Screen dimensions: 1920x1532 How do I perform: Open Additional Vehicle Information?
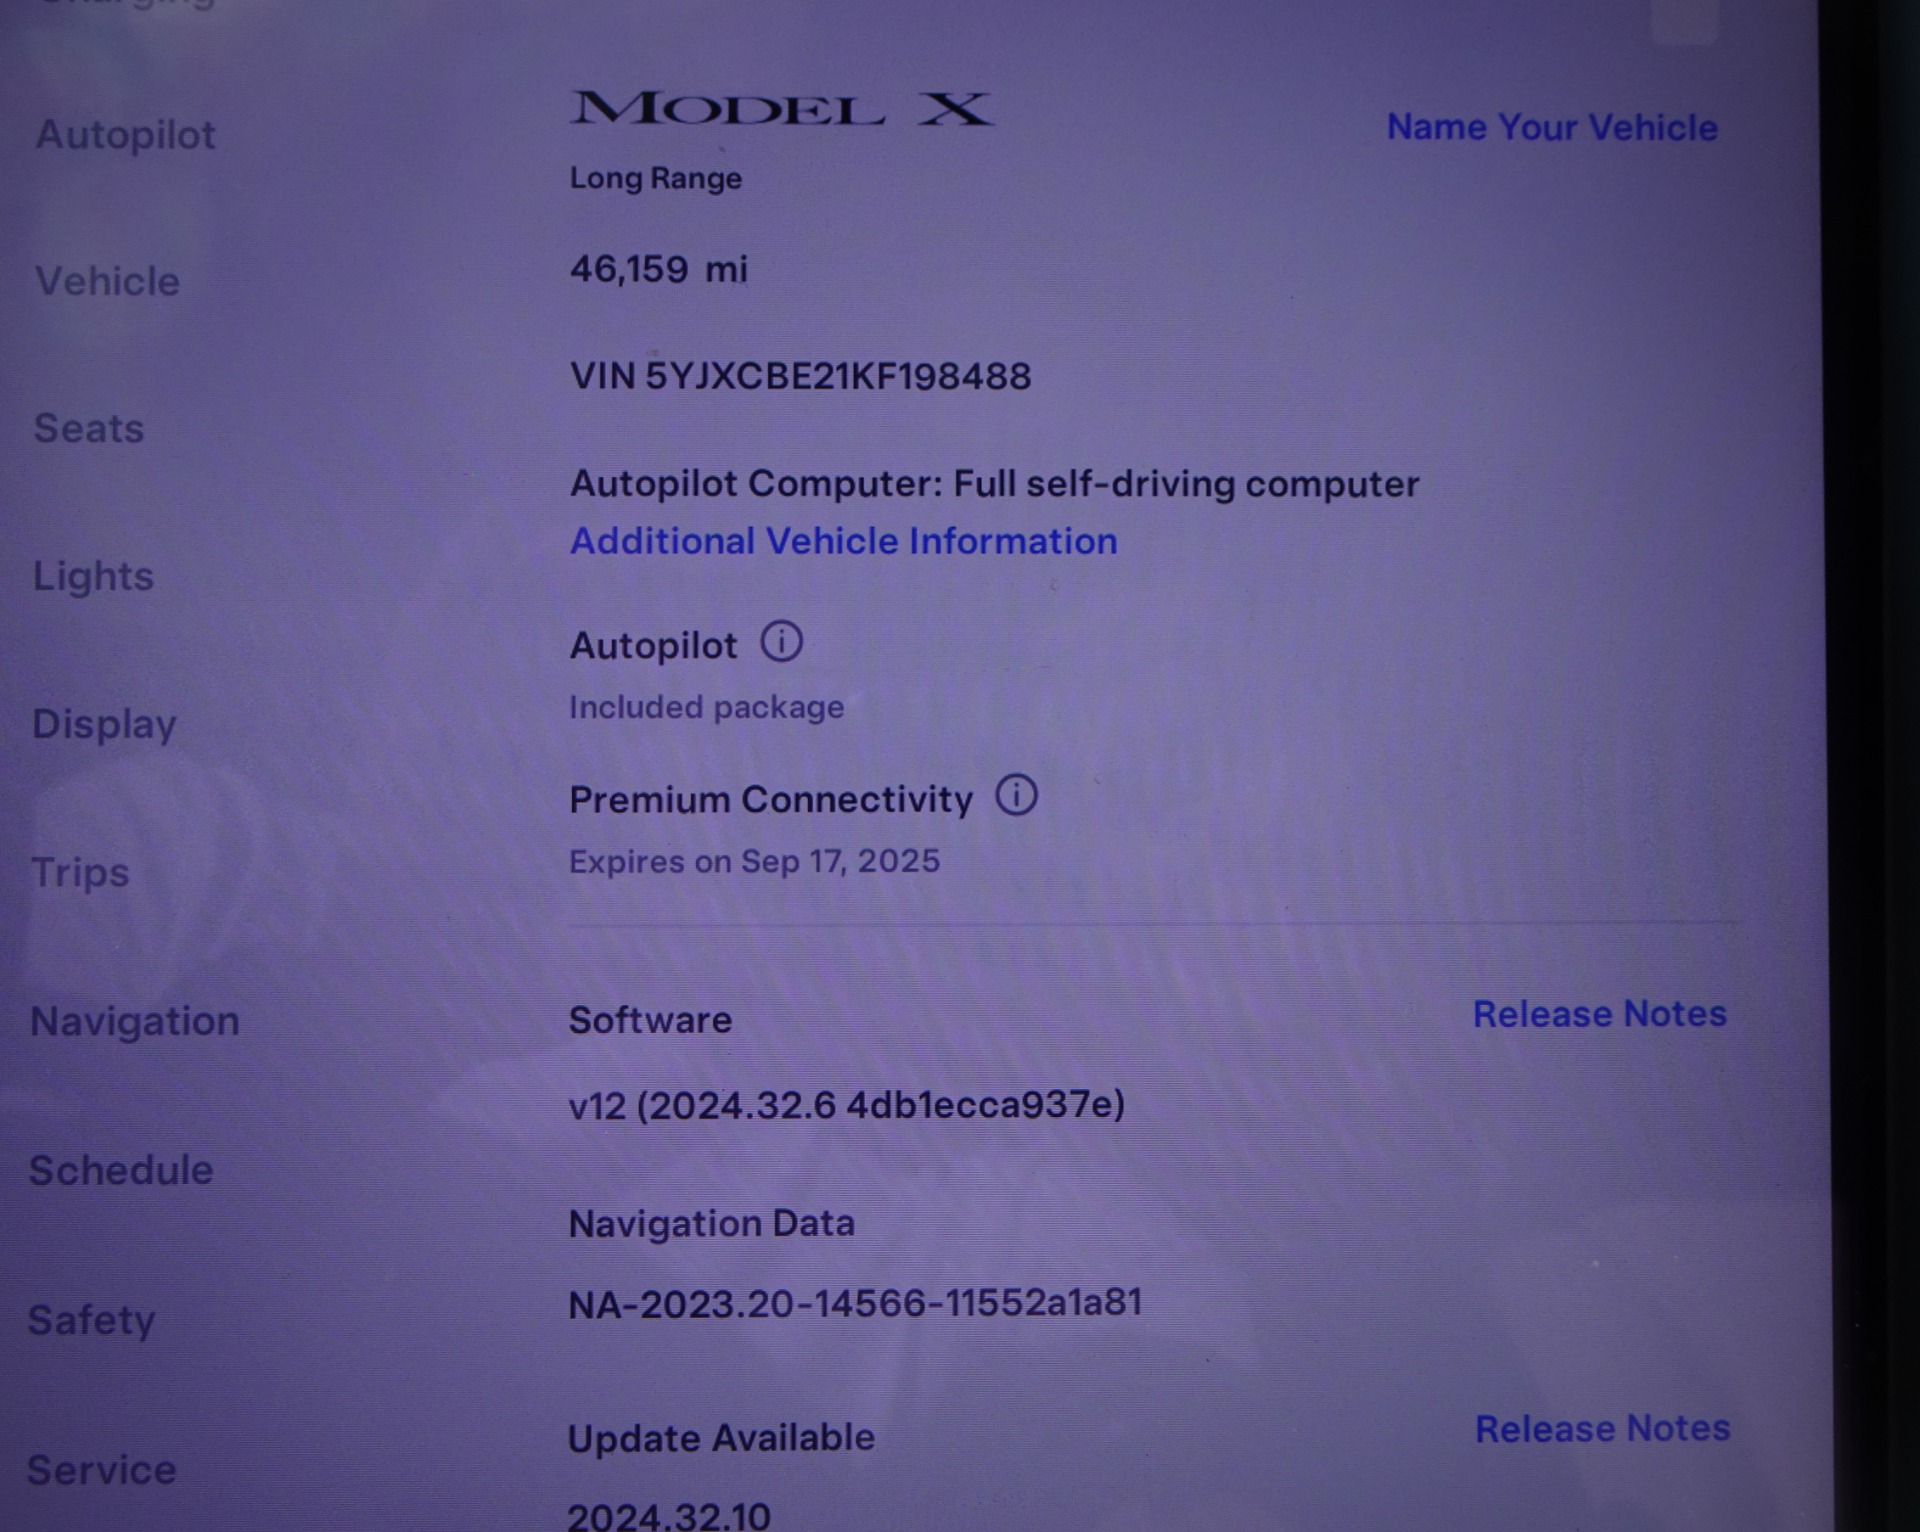click(844, 541)
